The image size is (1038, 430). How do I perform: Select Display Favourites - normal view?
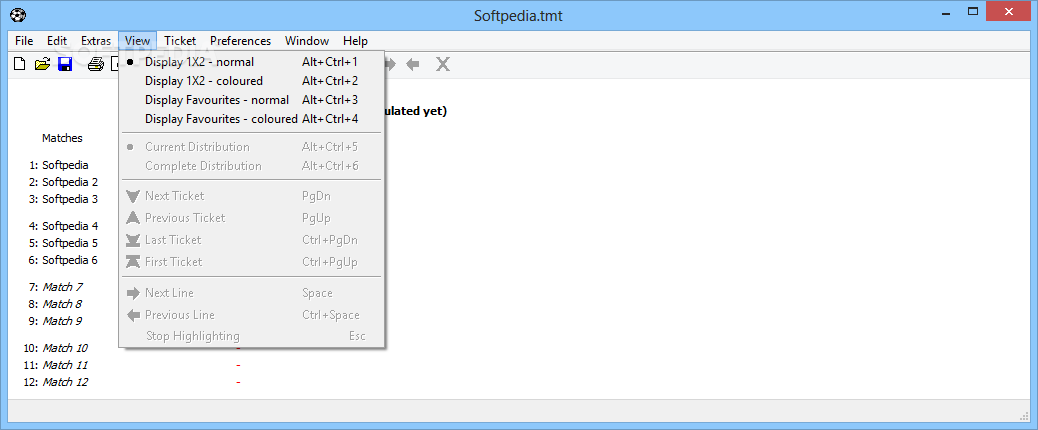pos(252,100)
